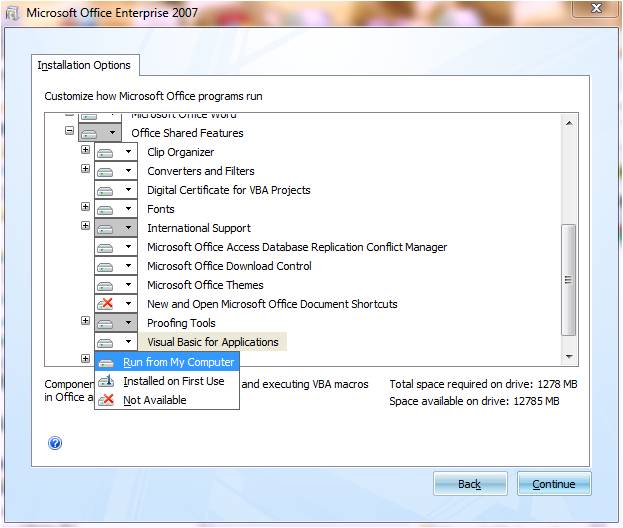Open dropdown arrow for Document Shortcuts
This screenshot has height=528, width=623.
tap(128, 304)
